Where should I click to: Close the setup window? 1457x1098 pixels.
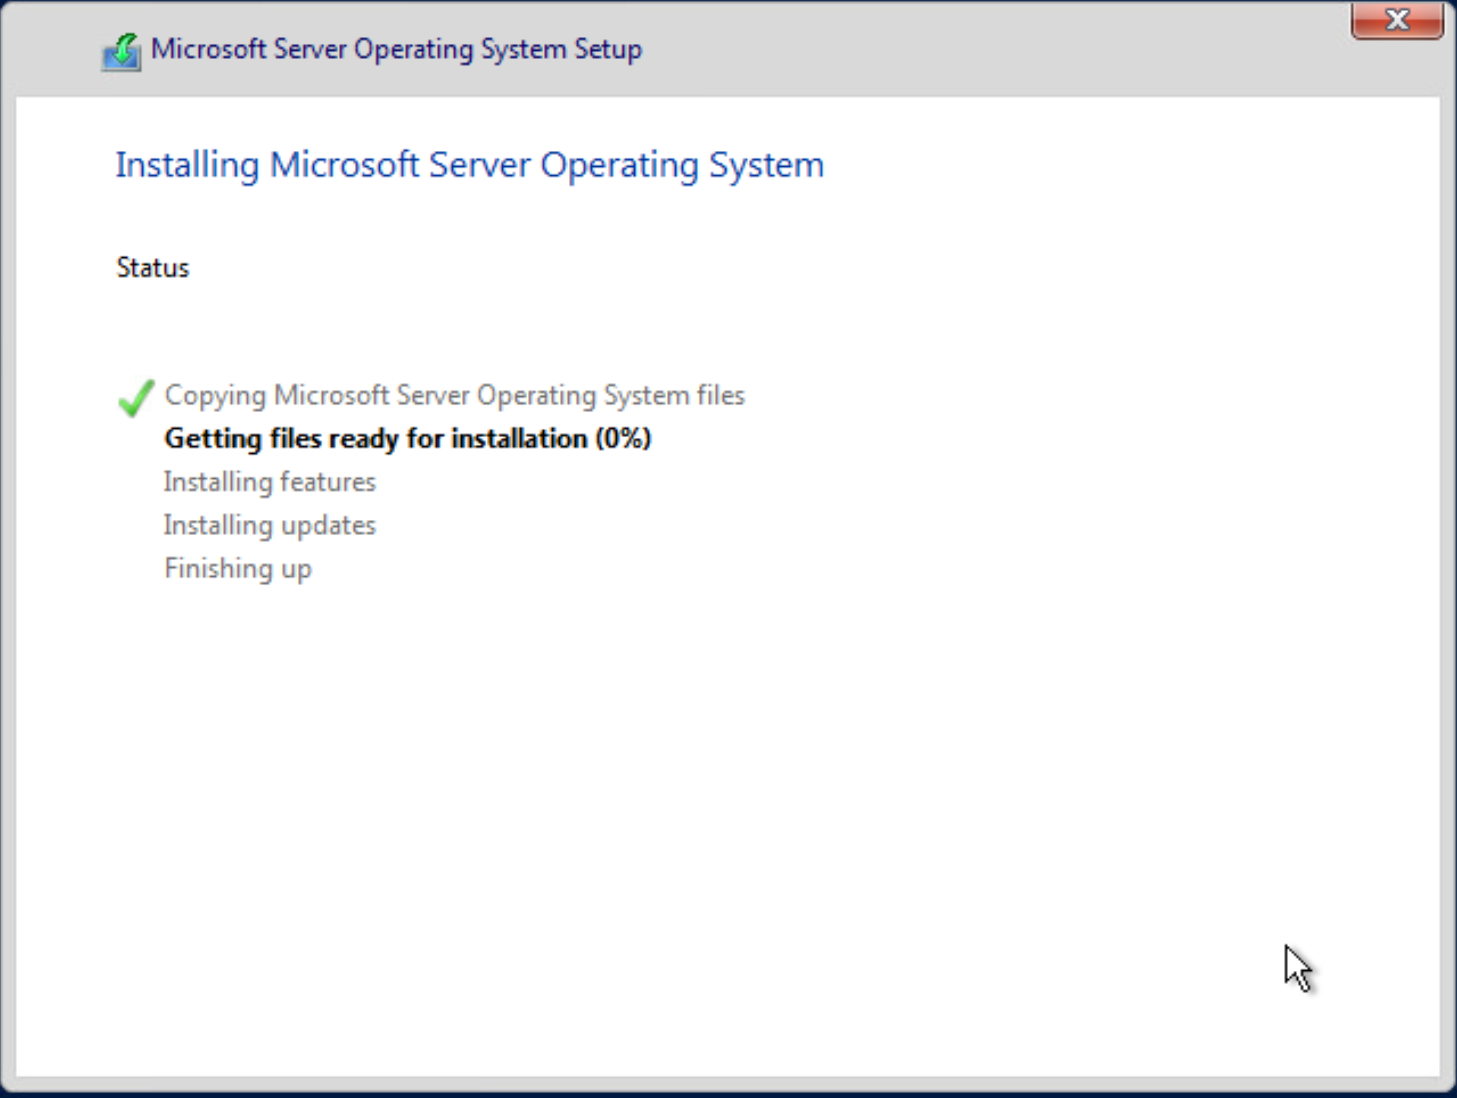pyautogui.click(x=1396, y=19)
